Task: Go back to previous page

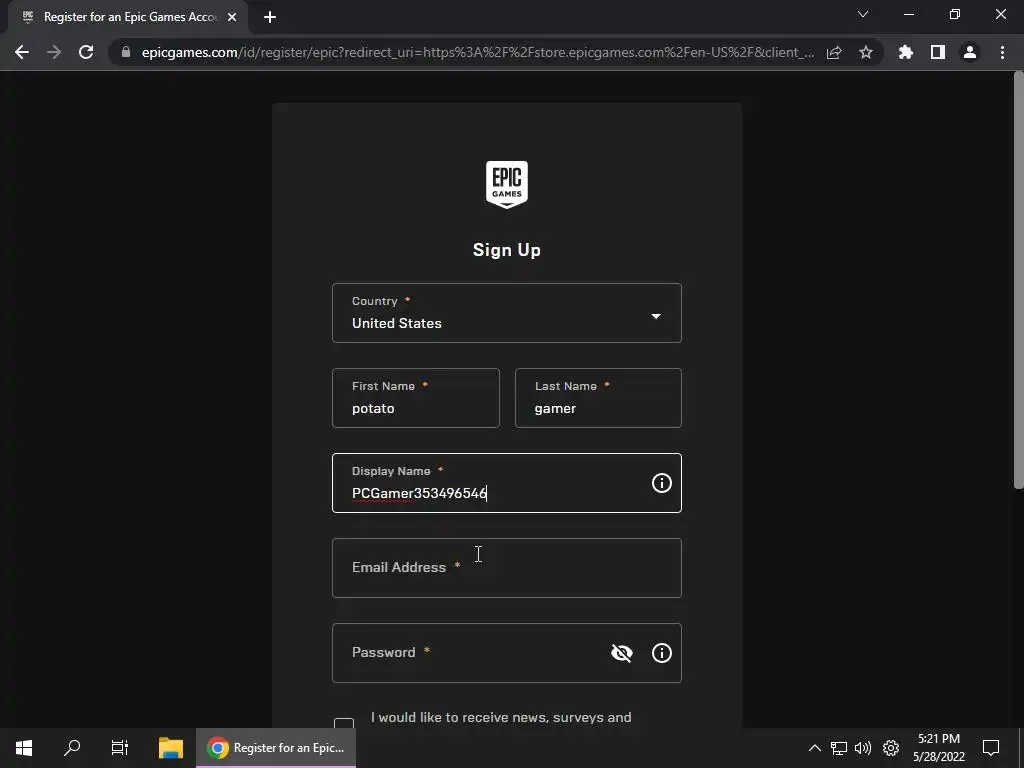Action: pos(22,52)
